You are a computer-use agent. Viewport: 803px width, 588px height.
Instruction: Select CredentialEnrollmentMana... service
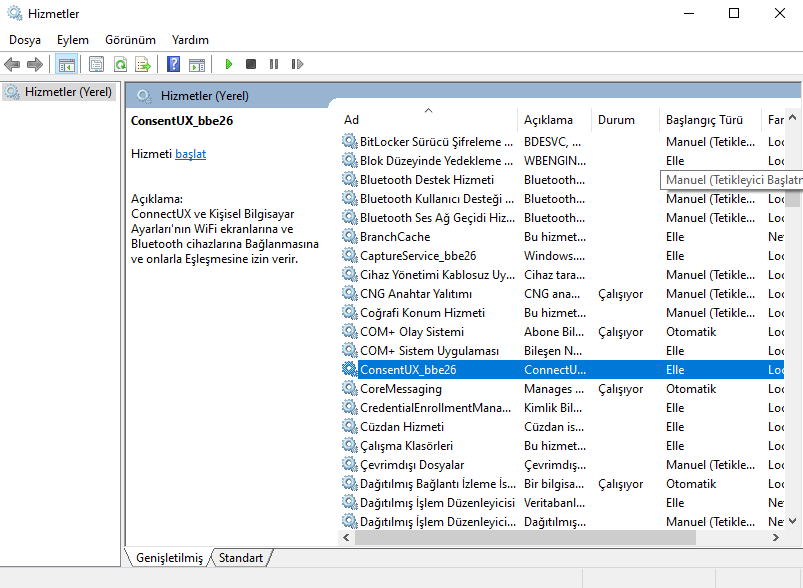click(562, 407)
